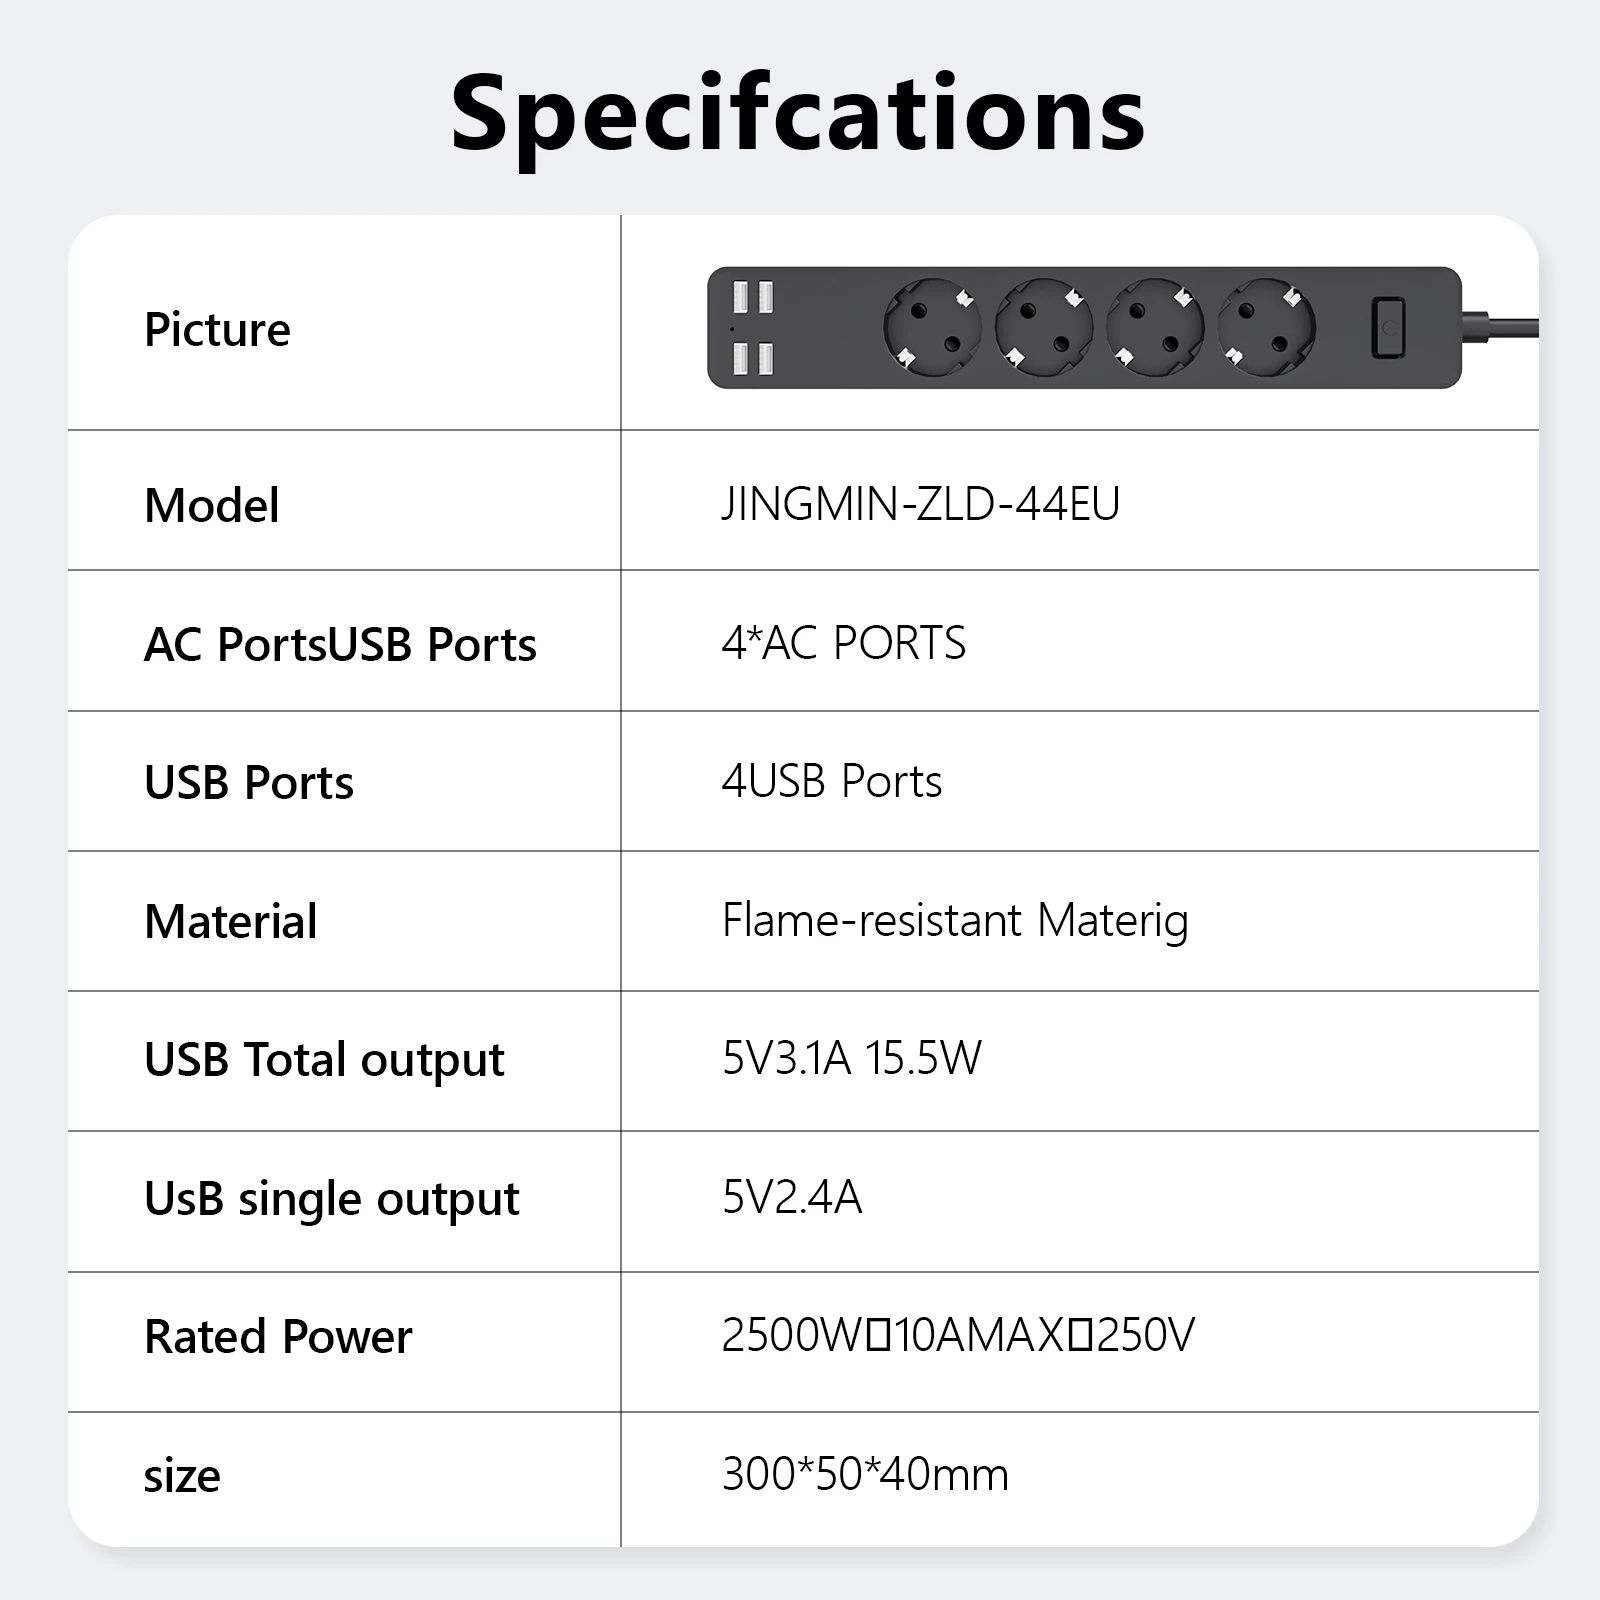Click the second socket on the power strip
The width and height of the screenshot is (1600, 1600).
pyautogui.click(x=1043, y=327)
